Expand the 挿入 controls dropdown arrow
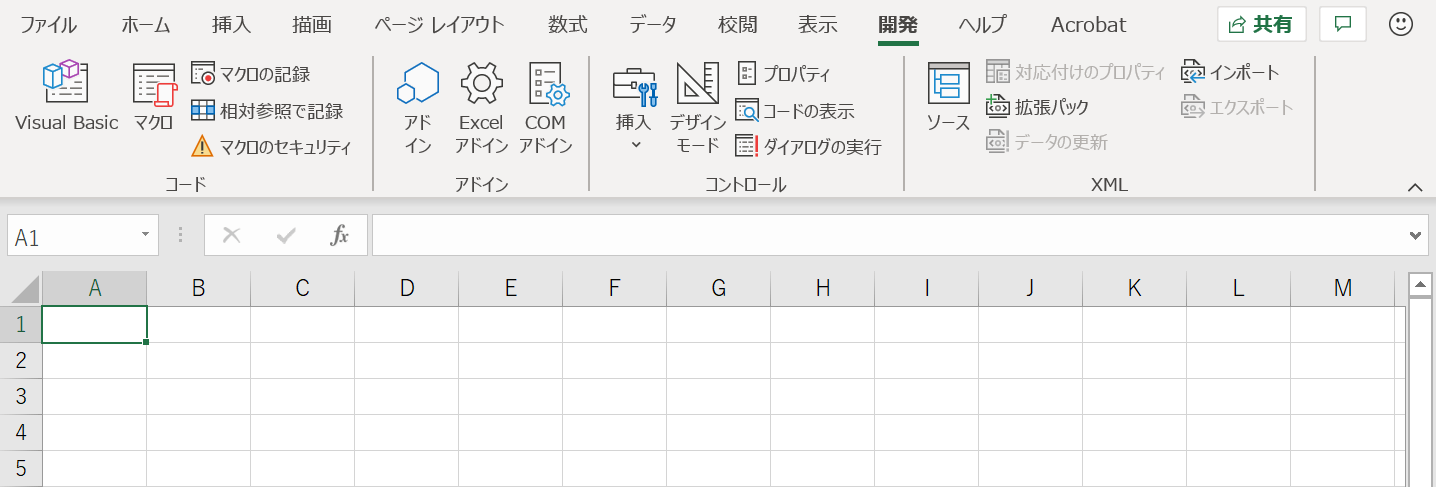Viewport: 1436px width, 487px height. tap(634, 144)
